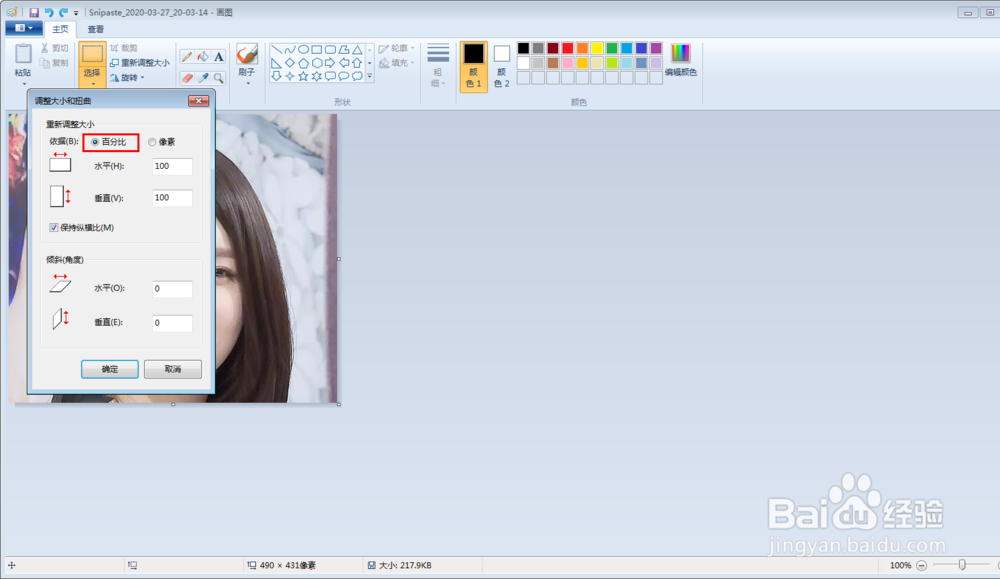Click the Save icon in title bar
This screenshot has height=579, width=1000.
[x=34, y=12]
